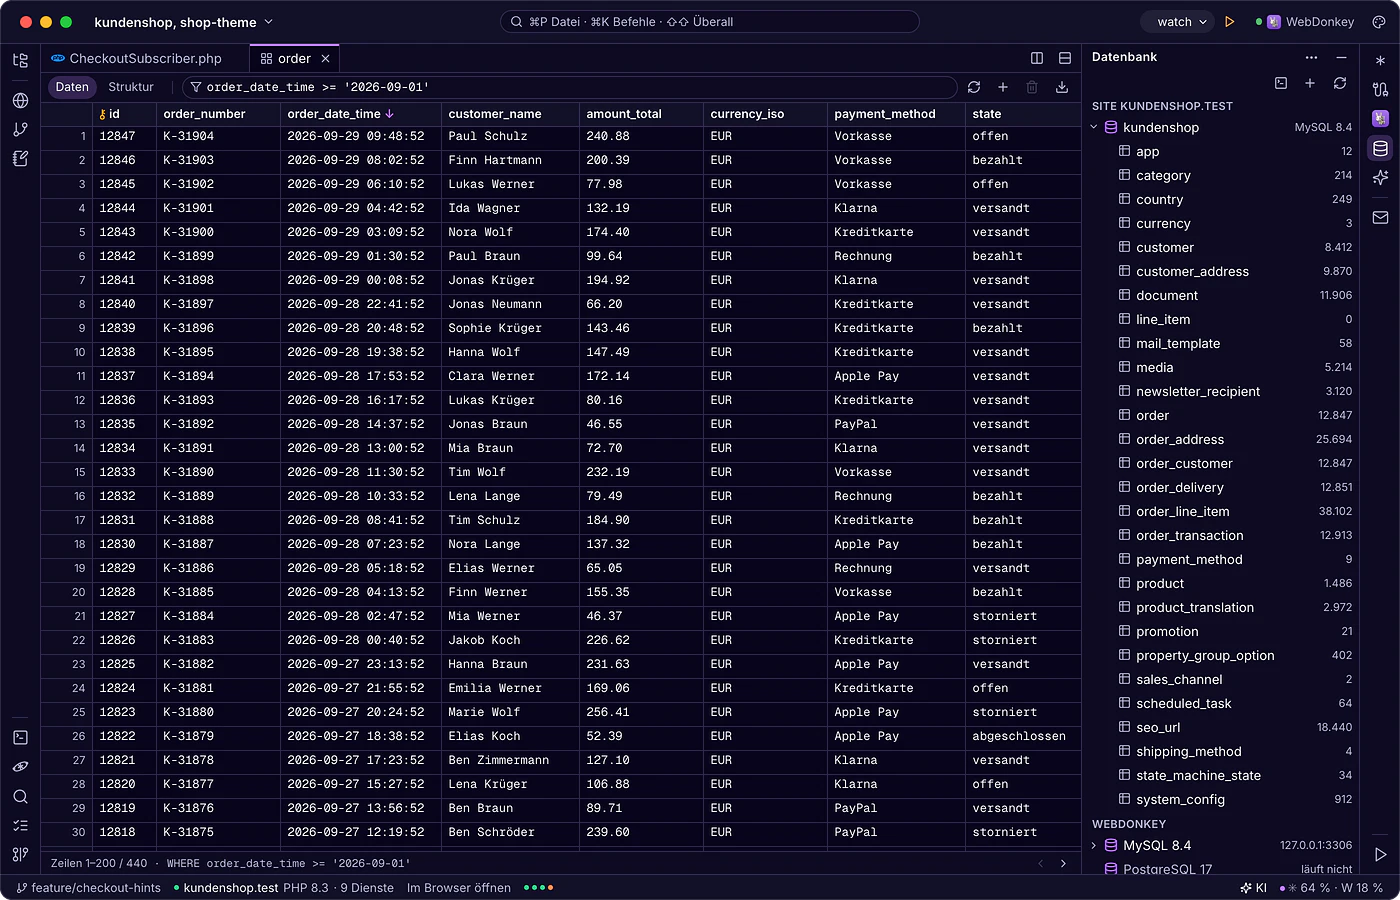Minimize the Datenbank panel
The image size is (1400, 900).
tap(1341, 57)
